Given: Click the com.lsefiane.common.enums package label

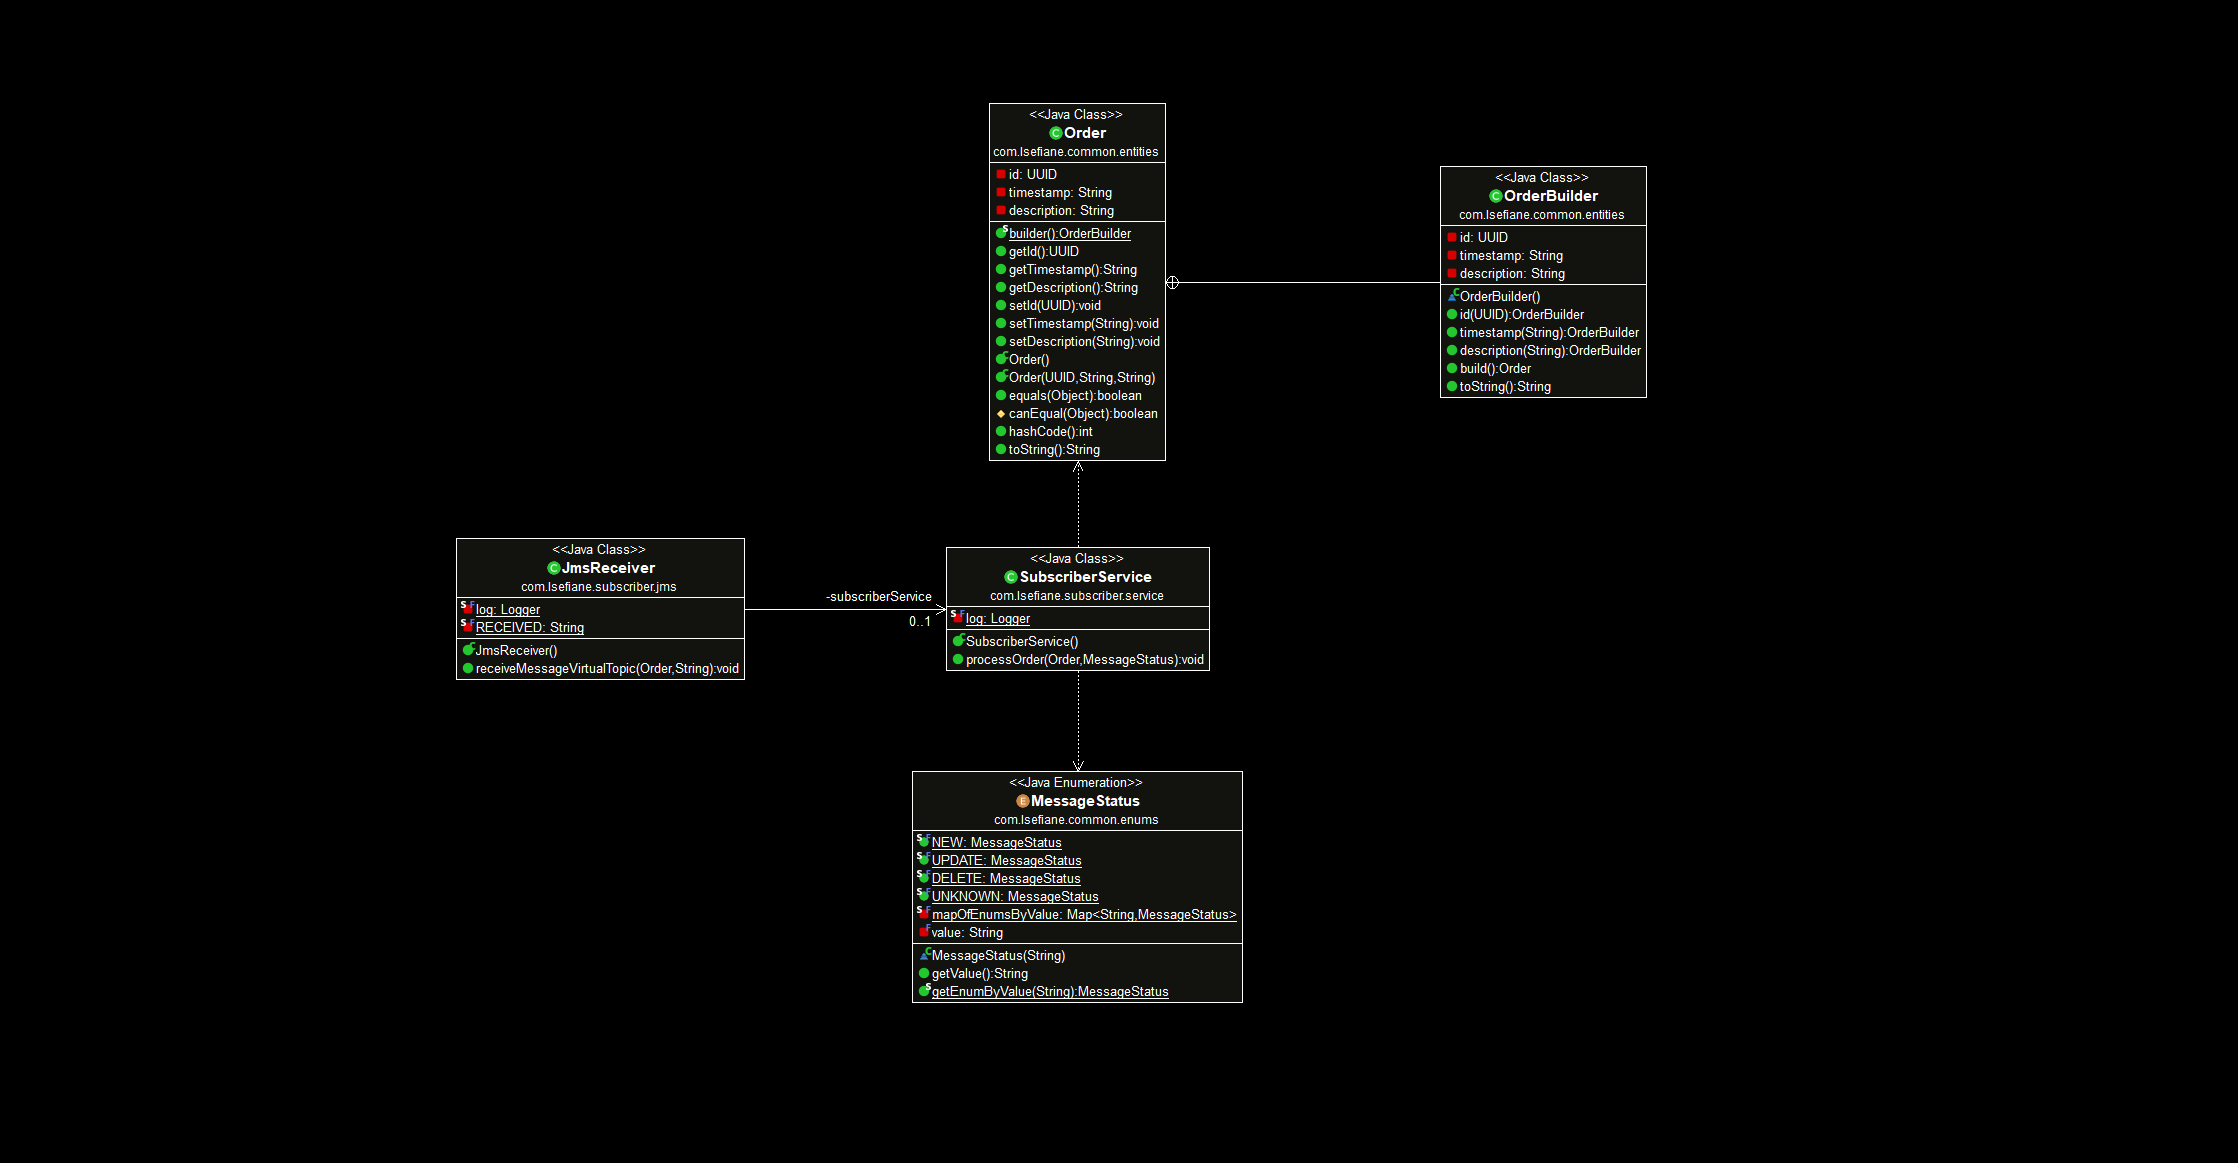Looking at the screenshot, I should click(1076, 820).
